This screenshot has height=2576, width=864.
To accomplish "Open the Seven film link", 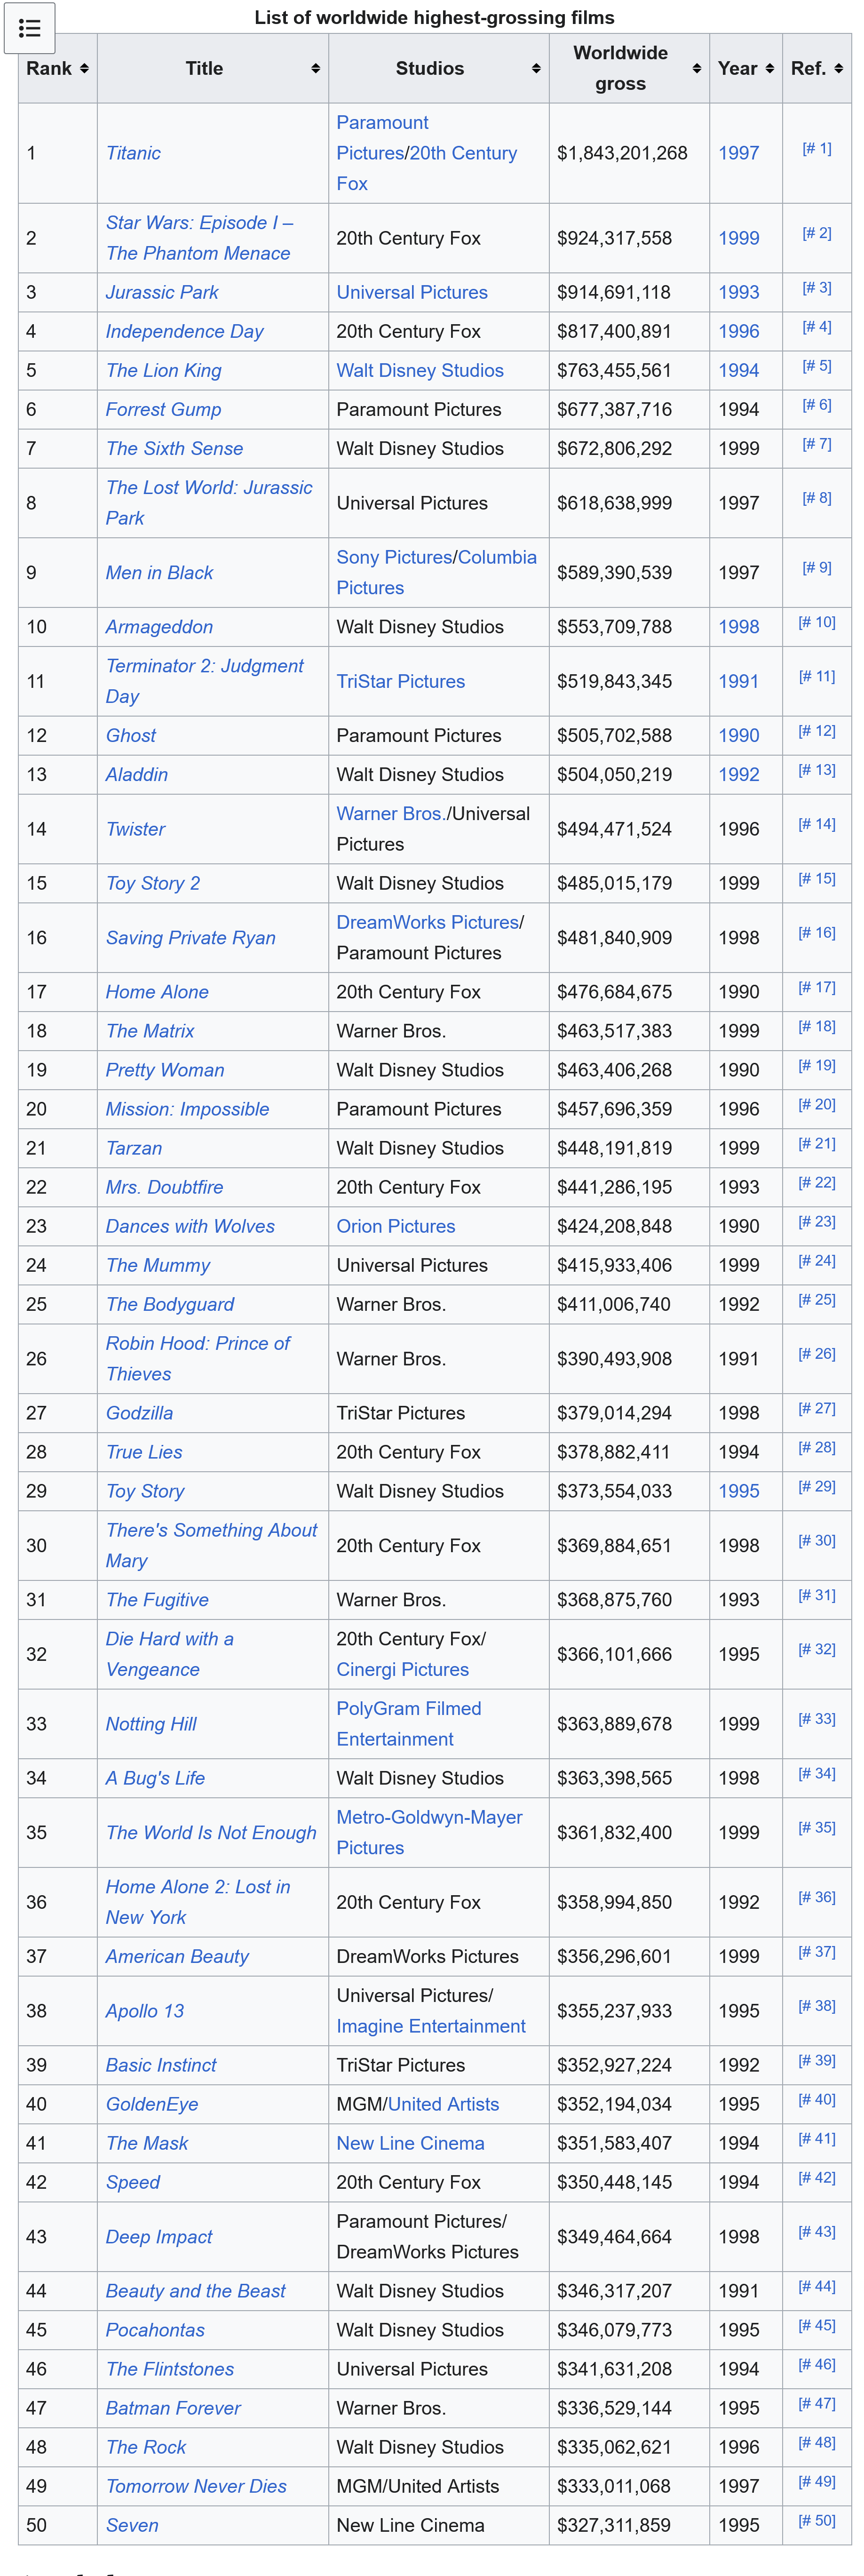I will [132, 2525].
